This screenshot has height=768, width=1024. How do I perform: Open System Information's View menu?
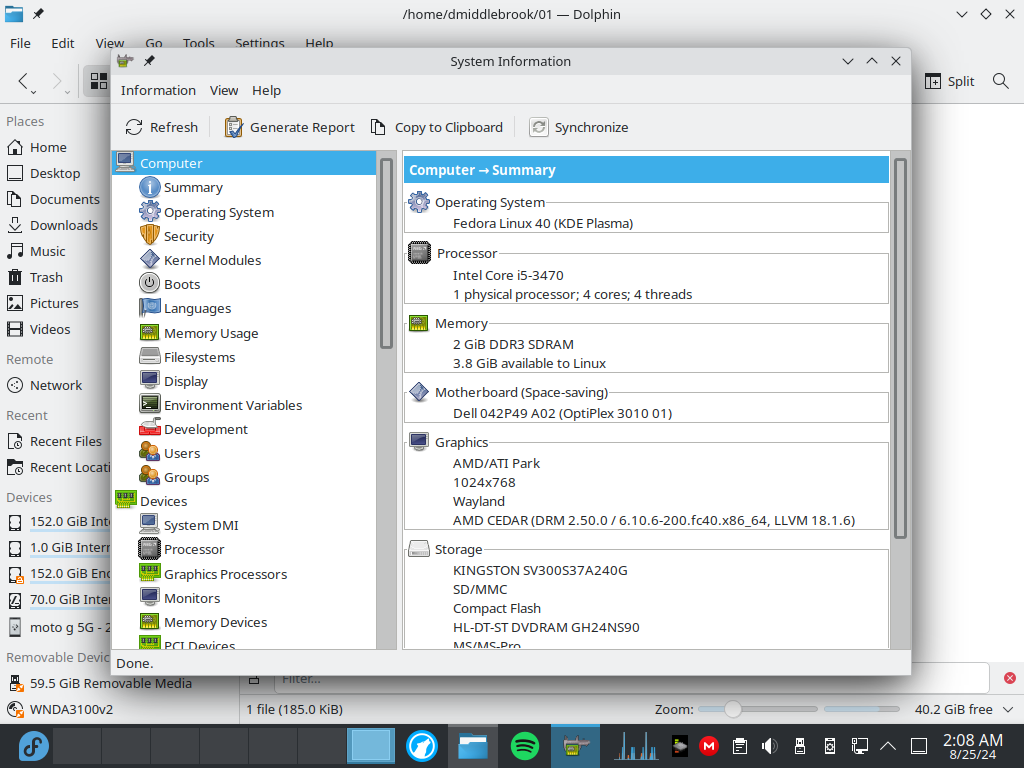click(223, 90)
